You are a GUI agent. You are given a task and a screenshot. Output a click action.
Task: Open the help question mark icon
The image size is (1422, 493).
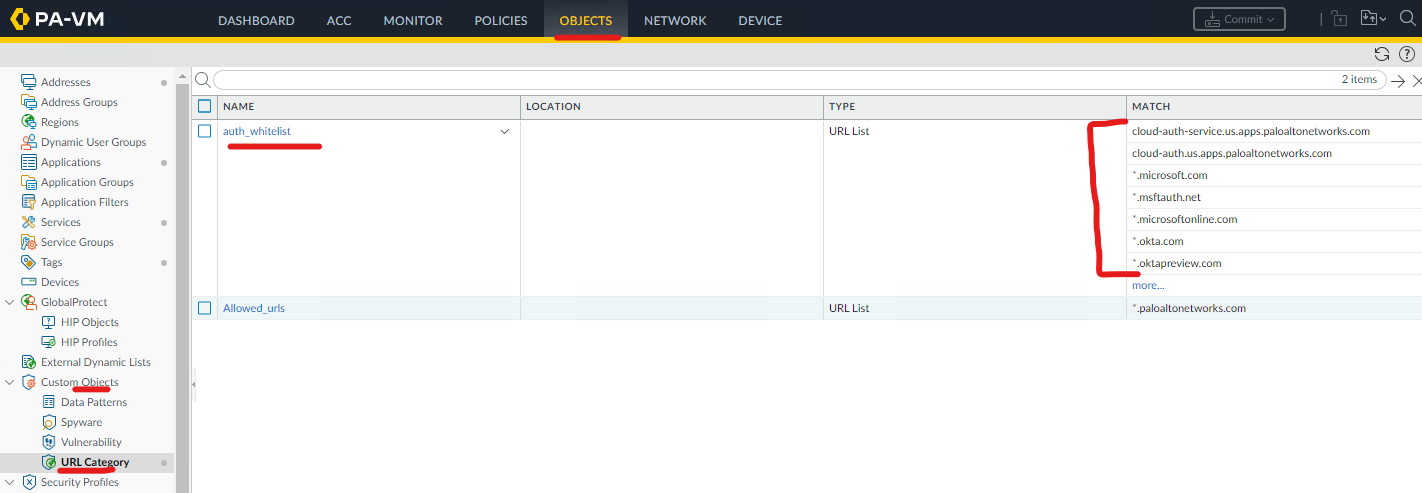coord(1406,54)
